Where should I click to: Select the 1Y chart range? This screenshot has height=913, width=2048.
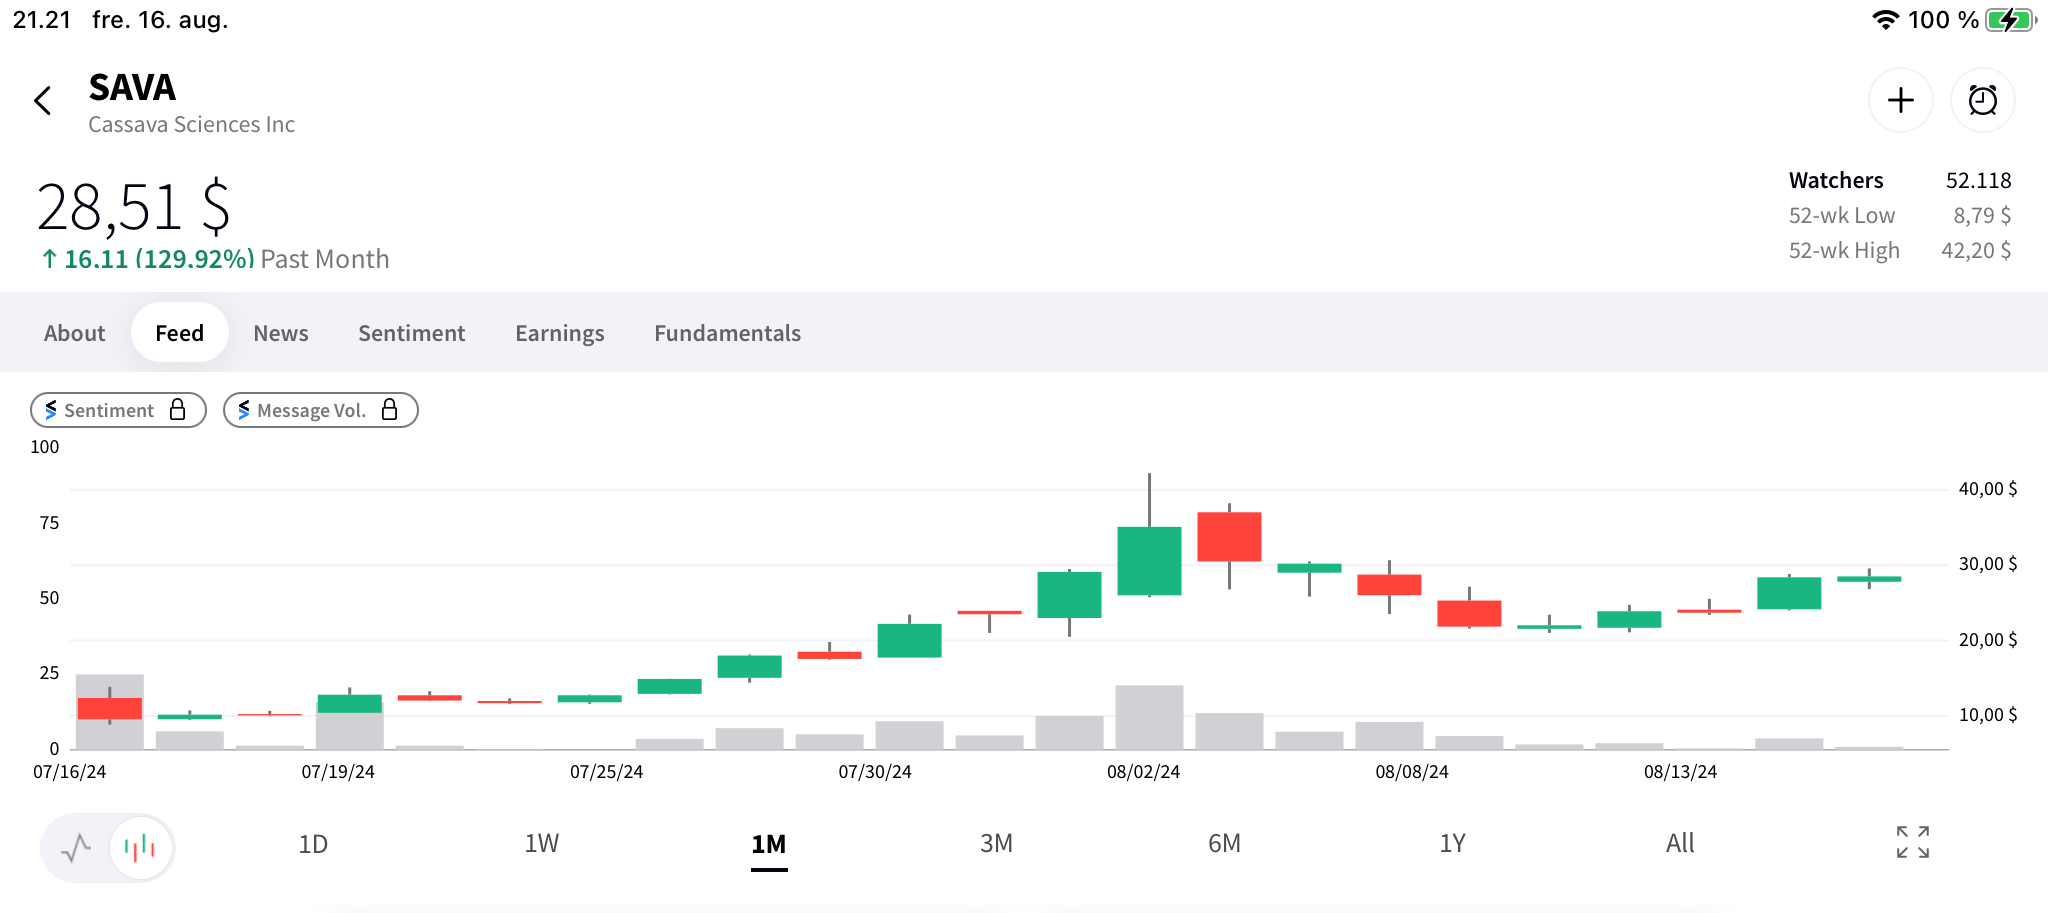[x=1452, y=844]
